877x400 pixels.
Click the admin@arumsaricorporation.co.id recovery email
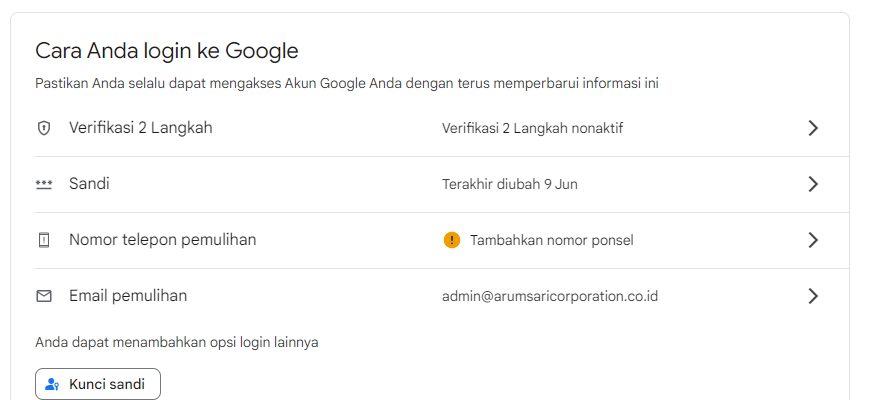point(550,296)
